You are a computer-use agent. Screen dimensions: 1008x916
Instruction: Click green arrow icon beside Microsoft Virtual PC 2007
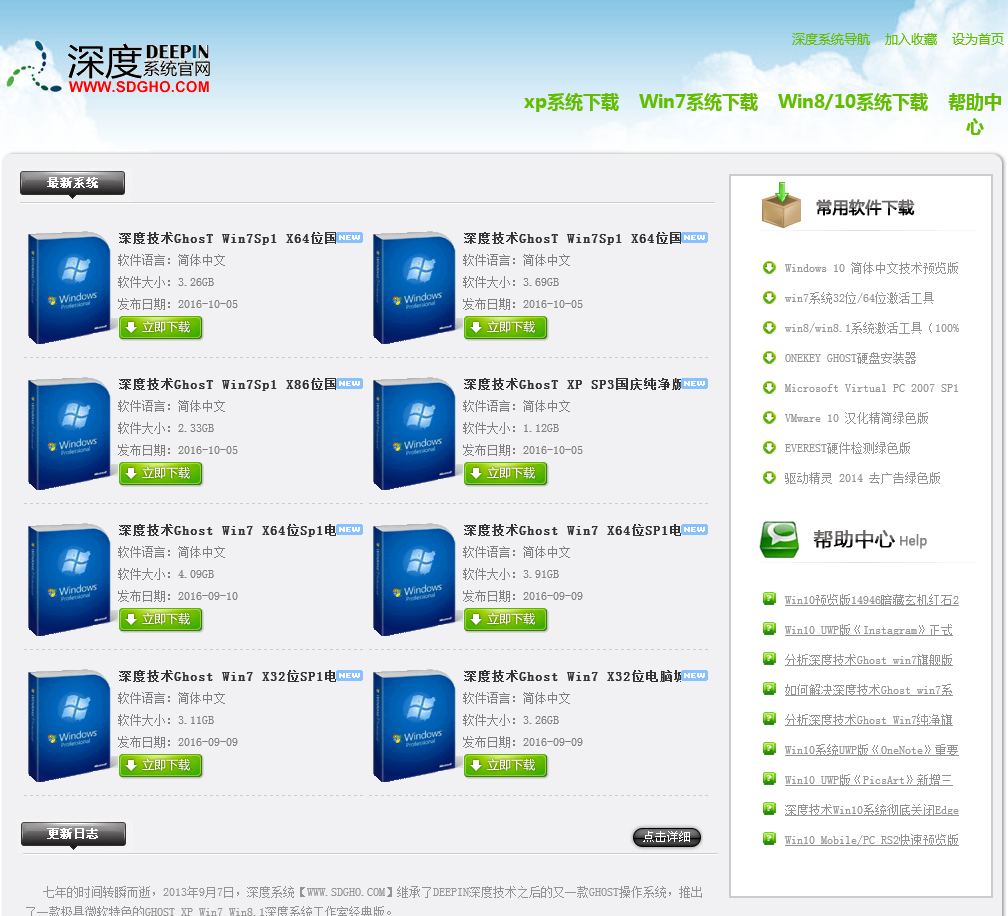coord(769,388)
